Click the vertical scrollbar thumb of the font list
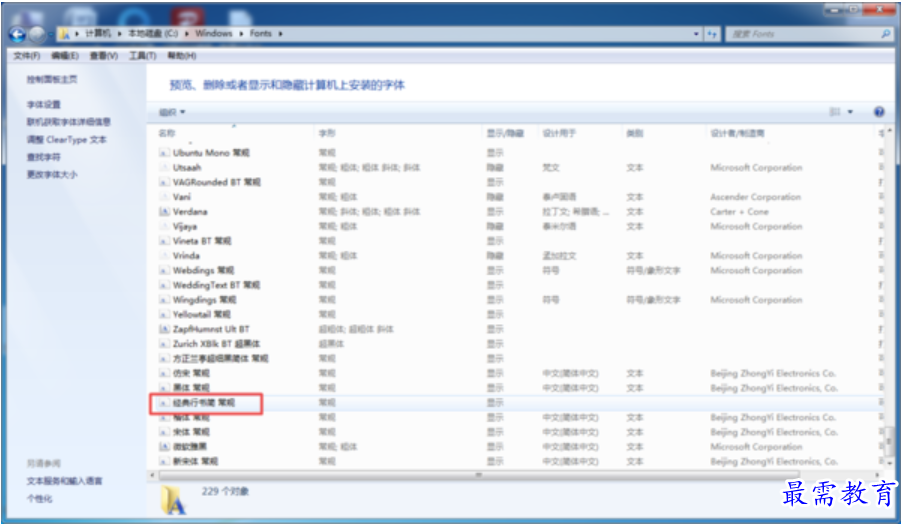Screen dimensions: 904x525 coord(890,441)
